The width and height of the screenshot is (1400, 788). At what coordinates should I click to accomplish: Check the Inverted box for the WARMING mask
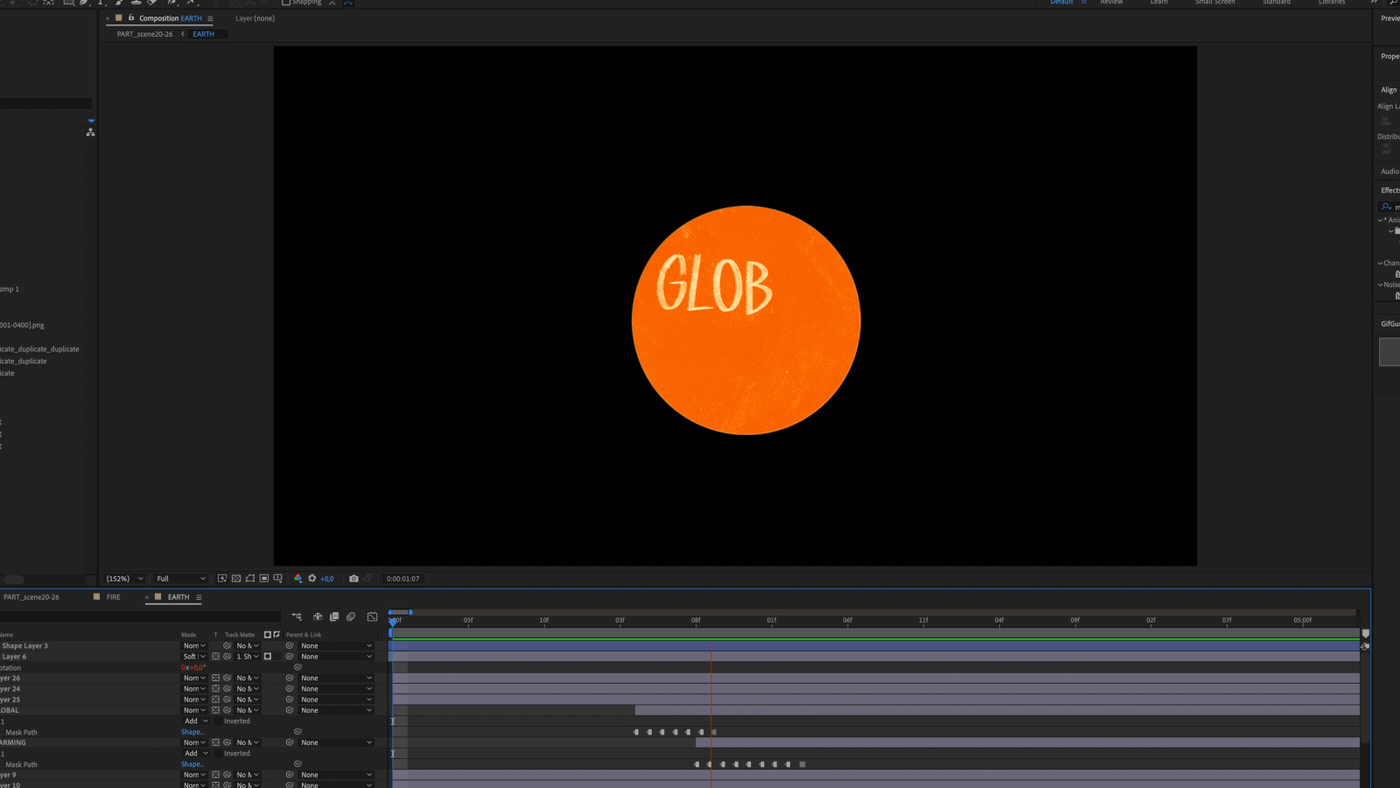pos(219,753)
